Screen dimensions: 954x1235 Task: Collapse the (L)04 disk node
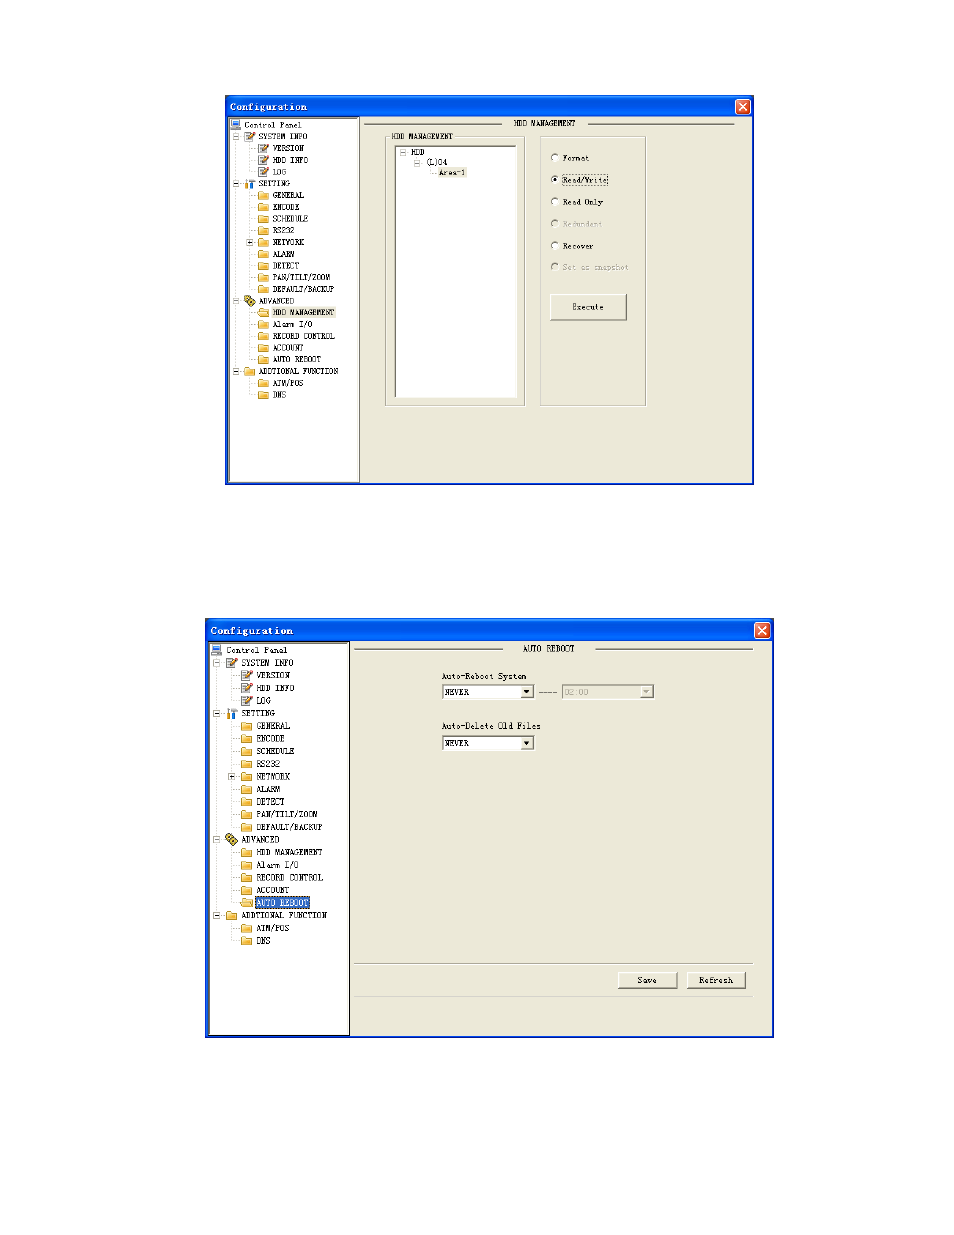[x=417, y=162]
